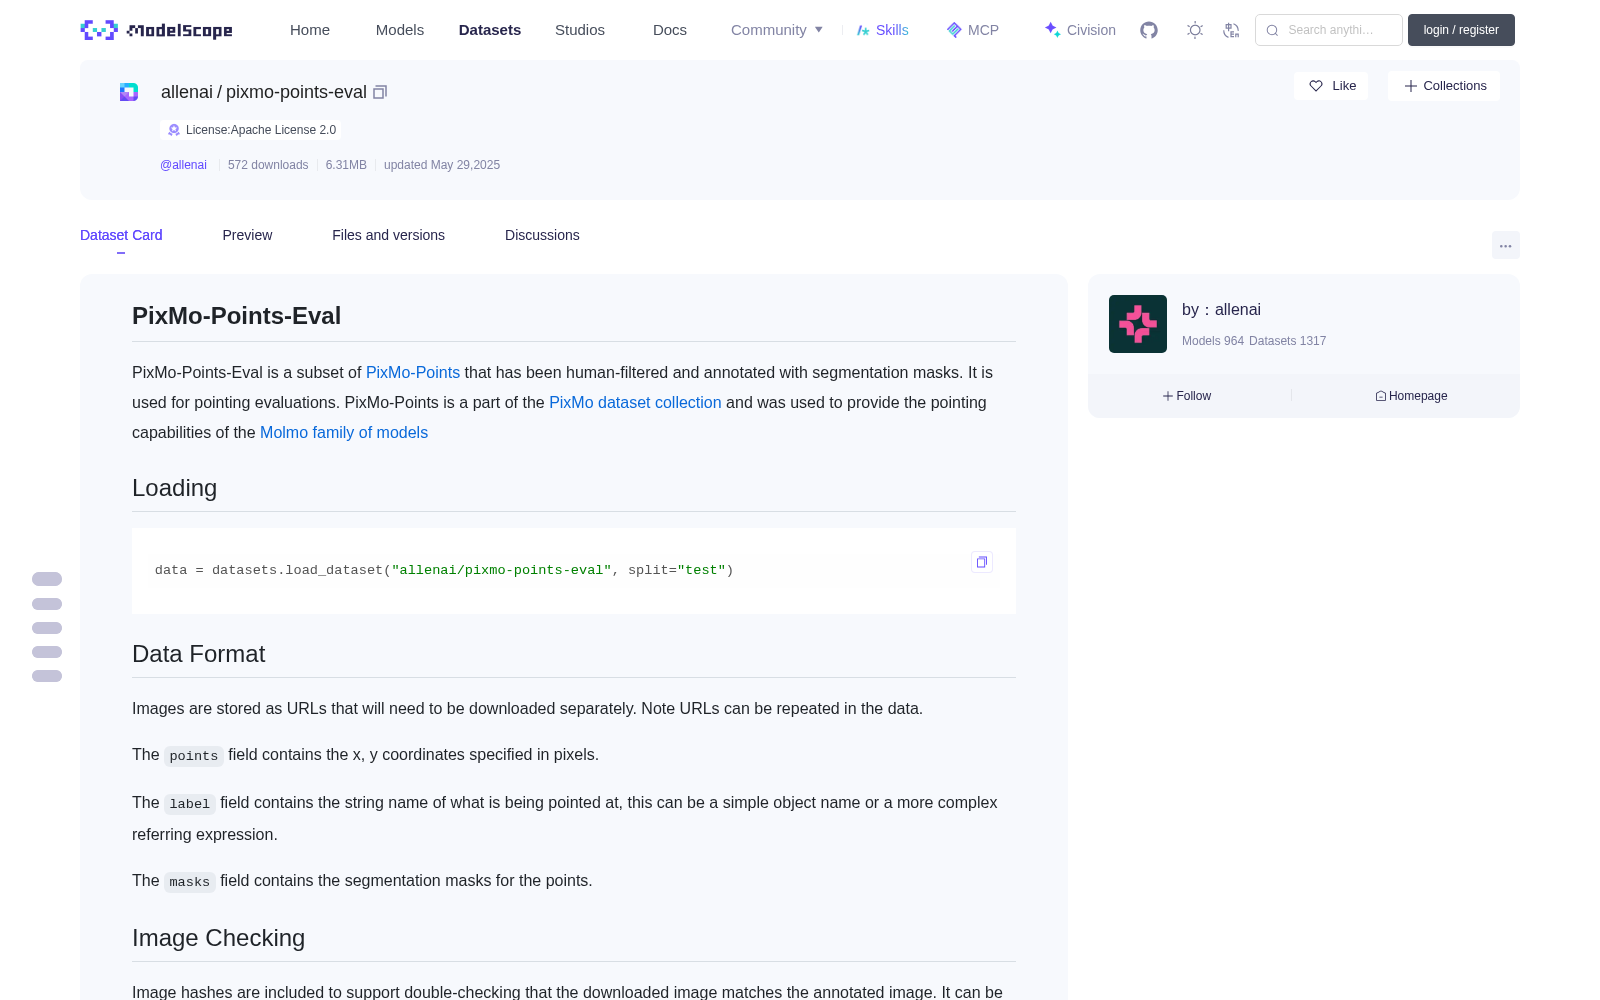Copy the load_dataset code snippet
The width and height of the screenshot is (1600, 1000).
coord(982,562)
